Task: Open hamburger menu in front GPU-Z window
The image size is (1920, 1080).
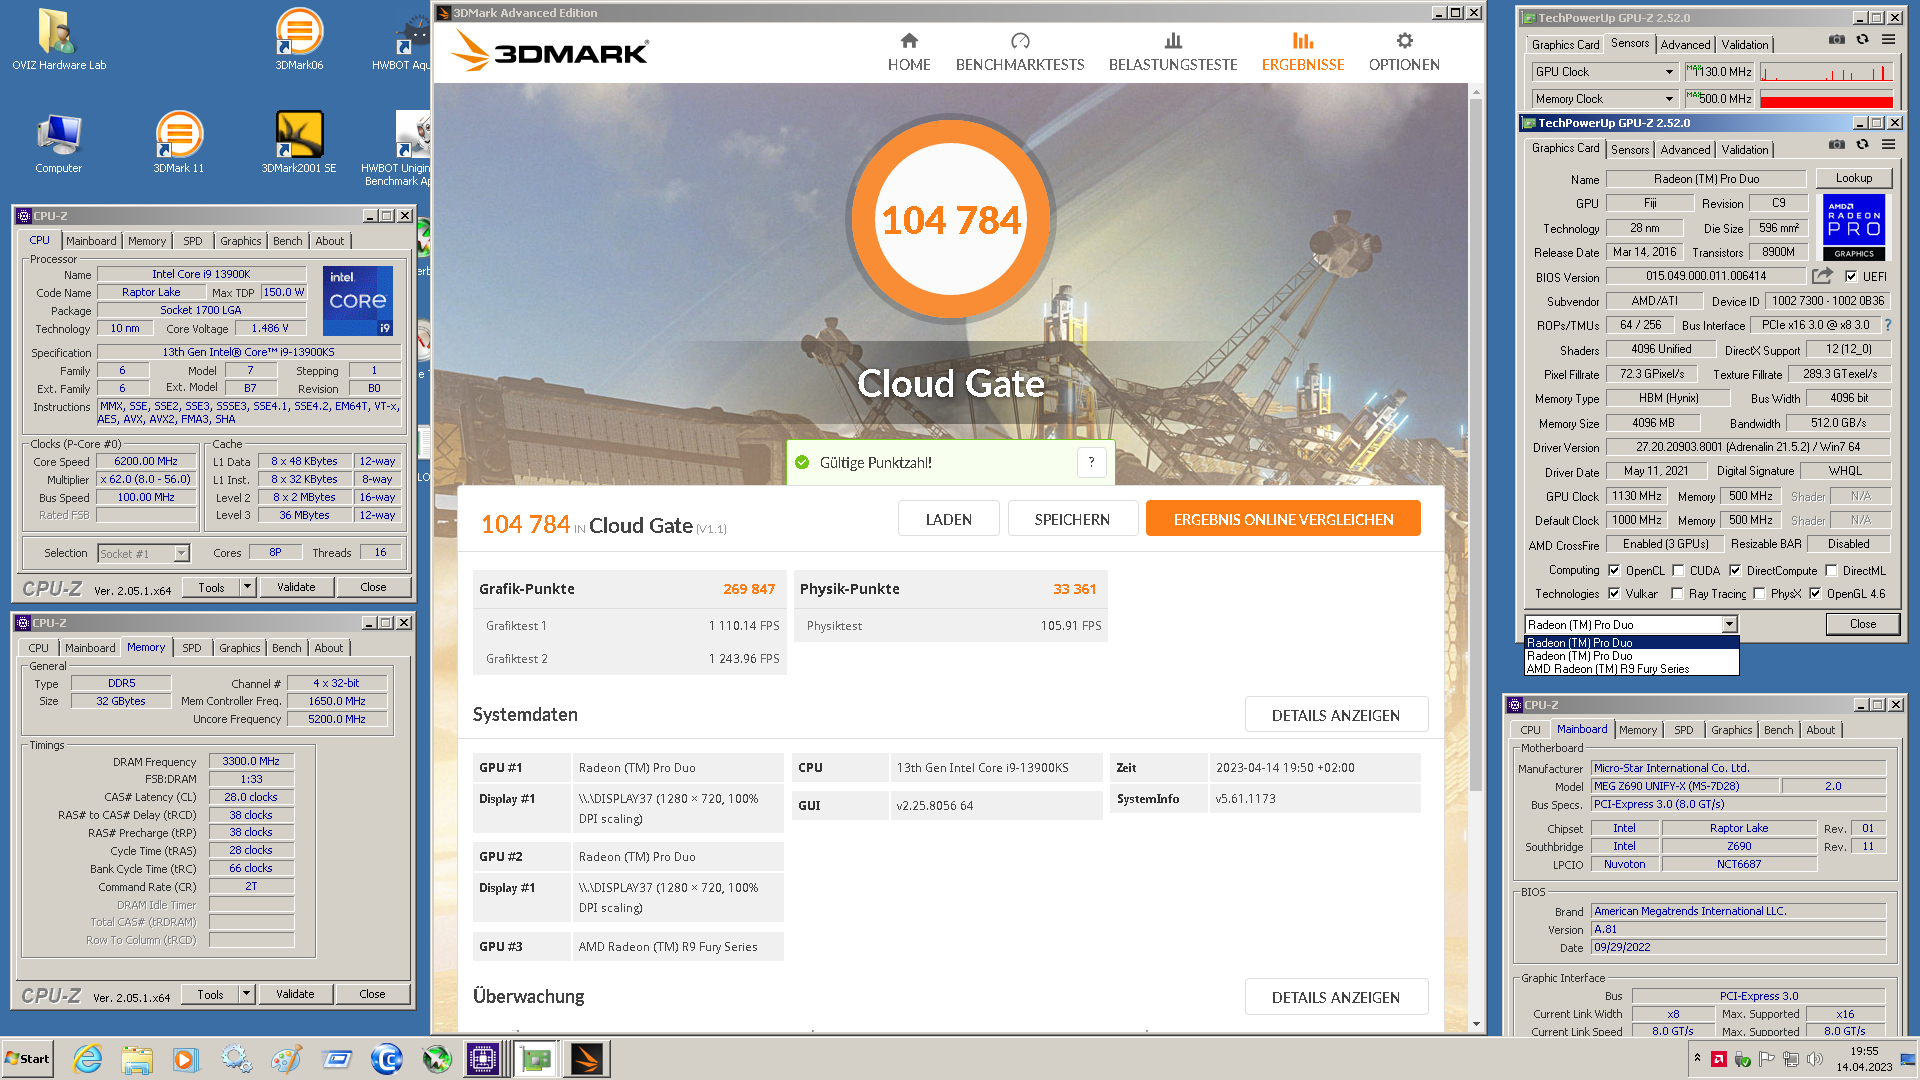Action: pos(1888,145)
